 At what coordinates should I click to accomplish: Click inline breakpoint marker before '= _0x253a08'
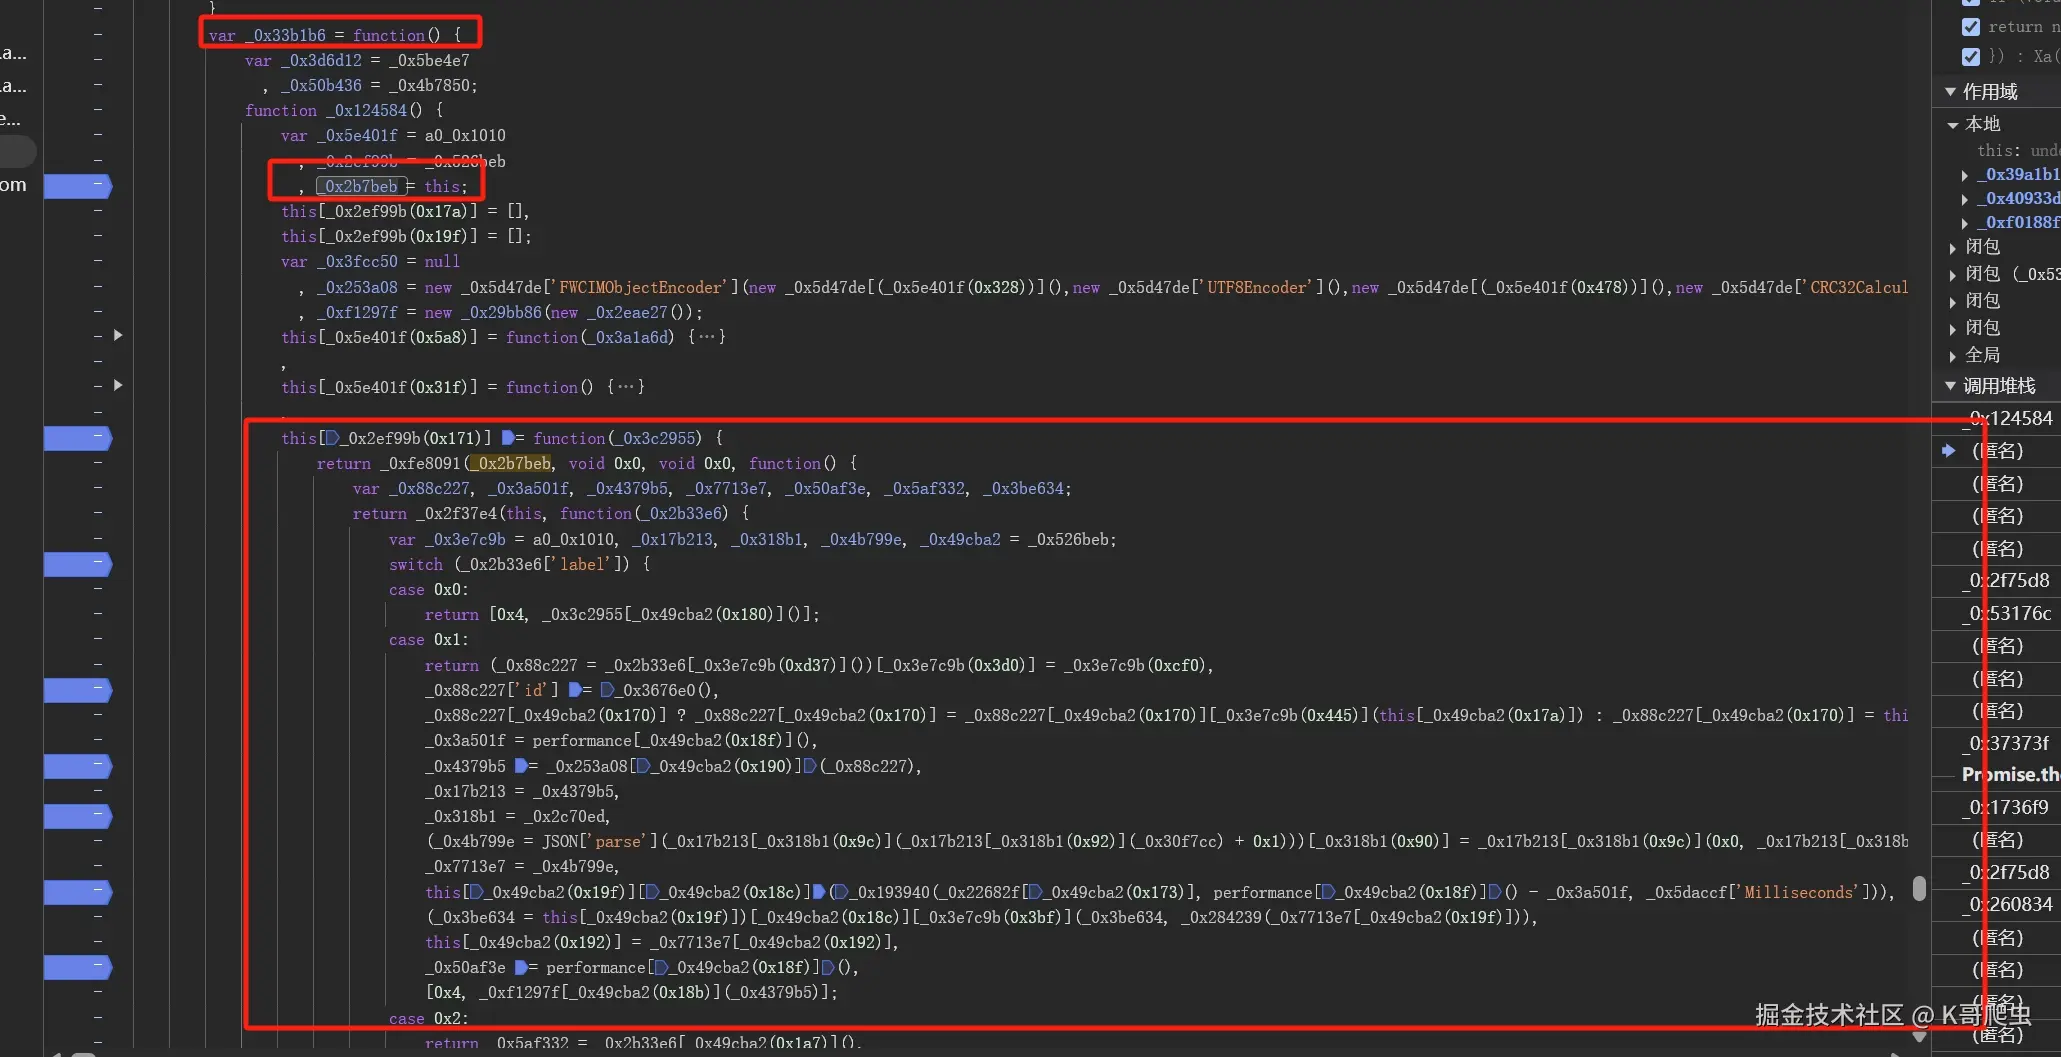pos(520,766)
